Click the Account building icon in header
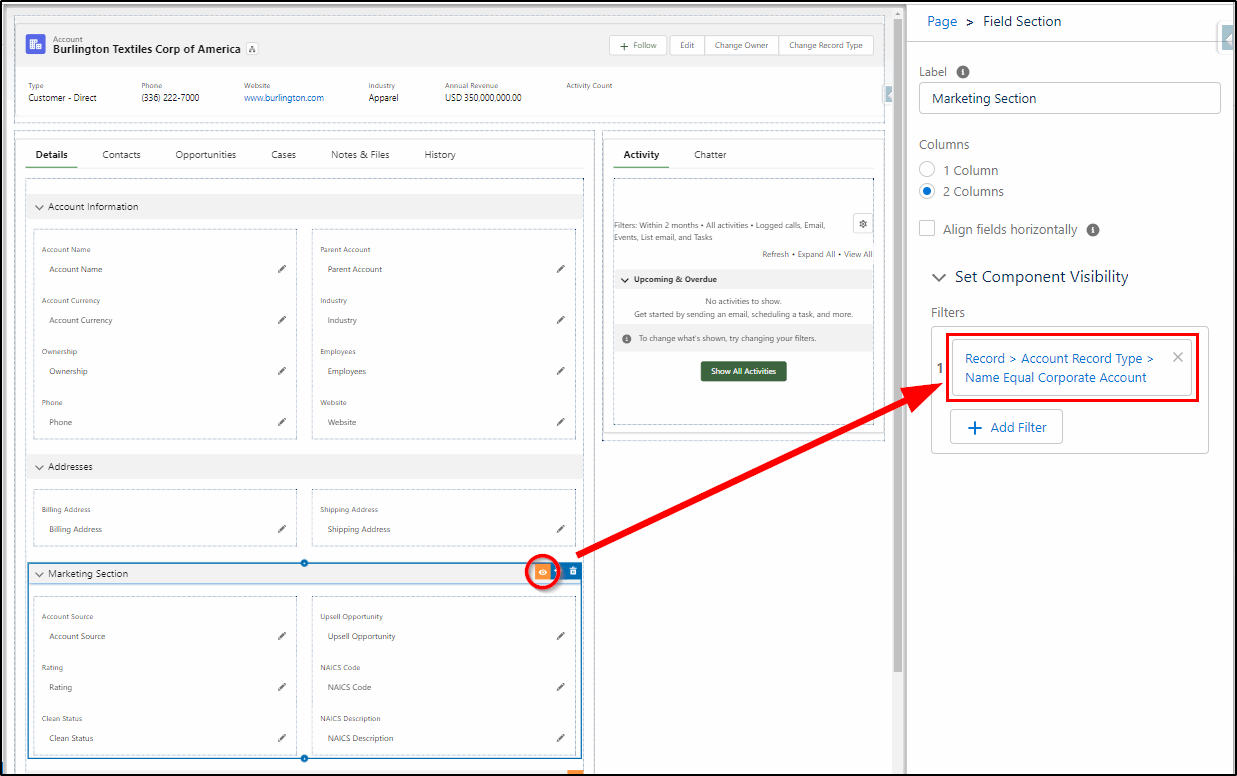 point(36,44)
